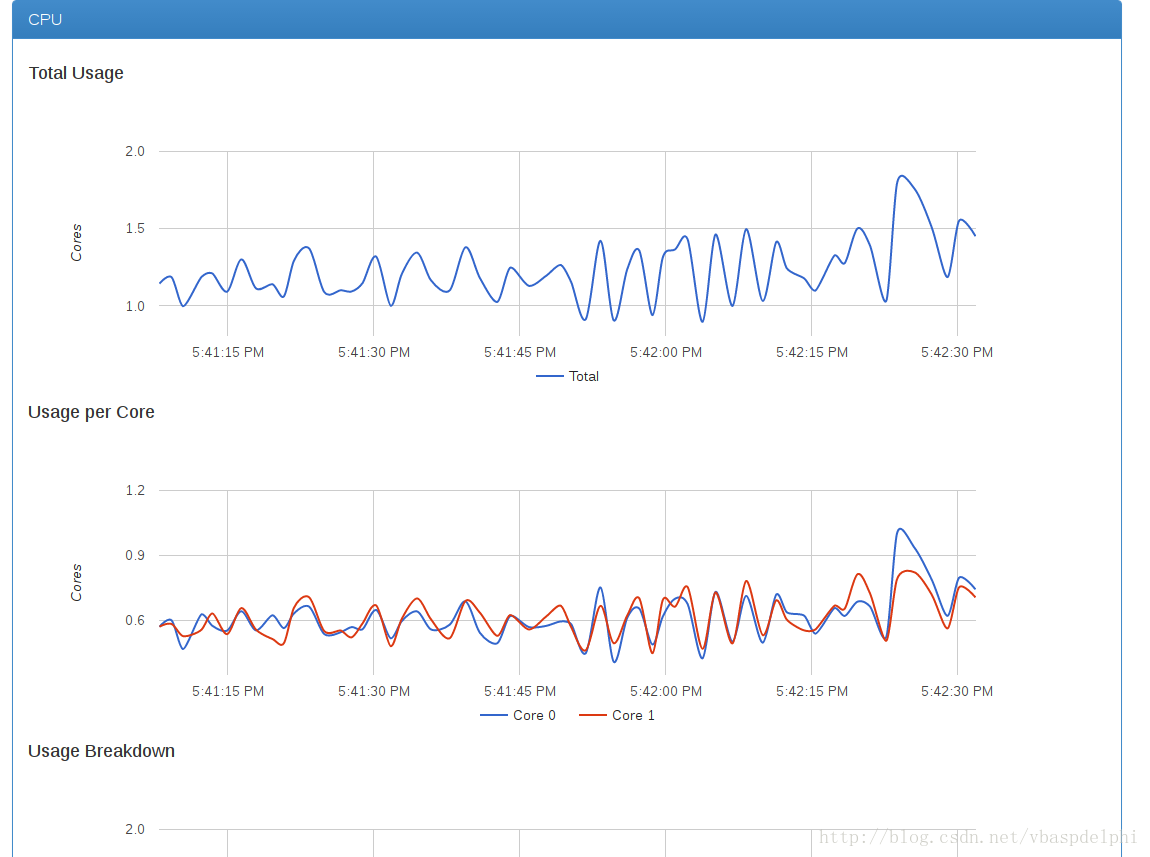Click the CPU panel header
The image size is (1150, 857).
coord(566,19)
